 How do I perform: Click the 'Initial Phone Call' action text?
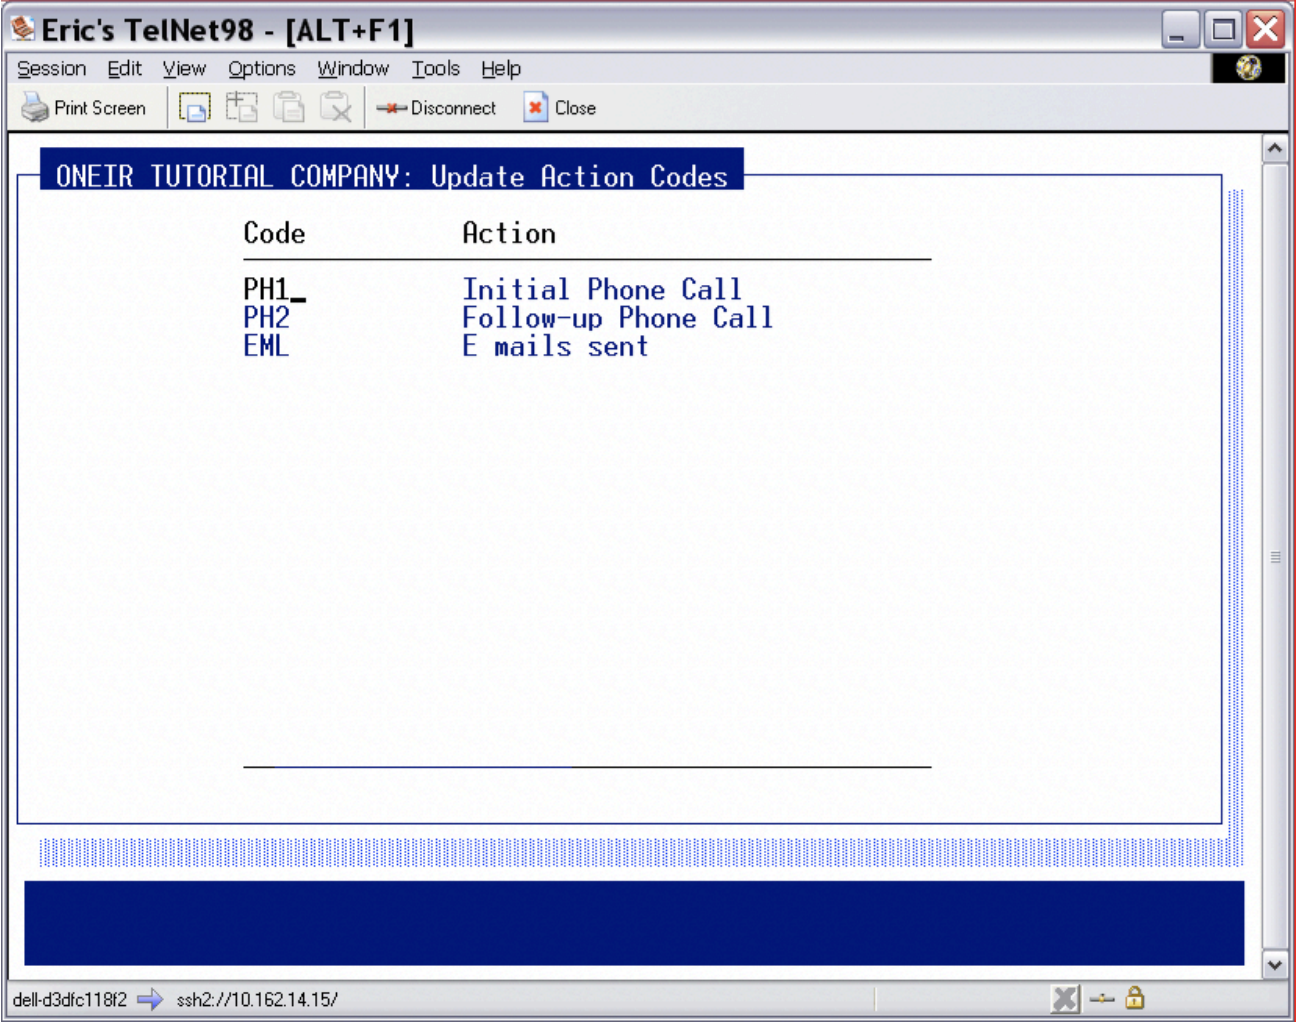point(602,290)
